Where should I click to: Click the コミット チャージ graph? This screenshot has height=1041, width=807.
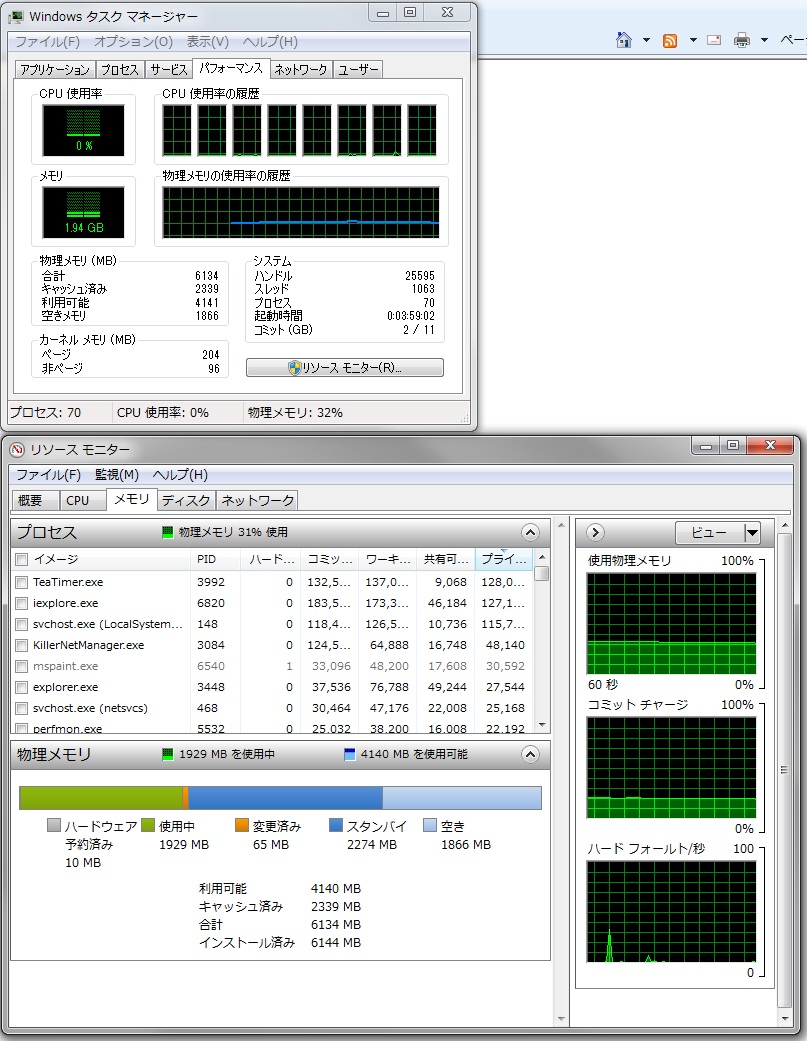click(x=671, y=767)
